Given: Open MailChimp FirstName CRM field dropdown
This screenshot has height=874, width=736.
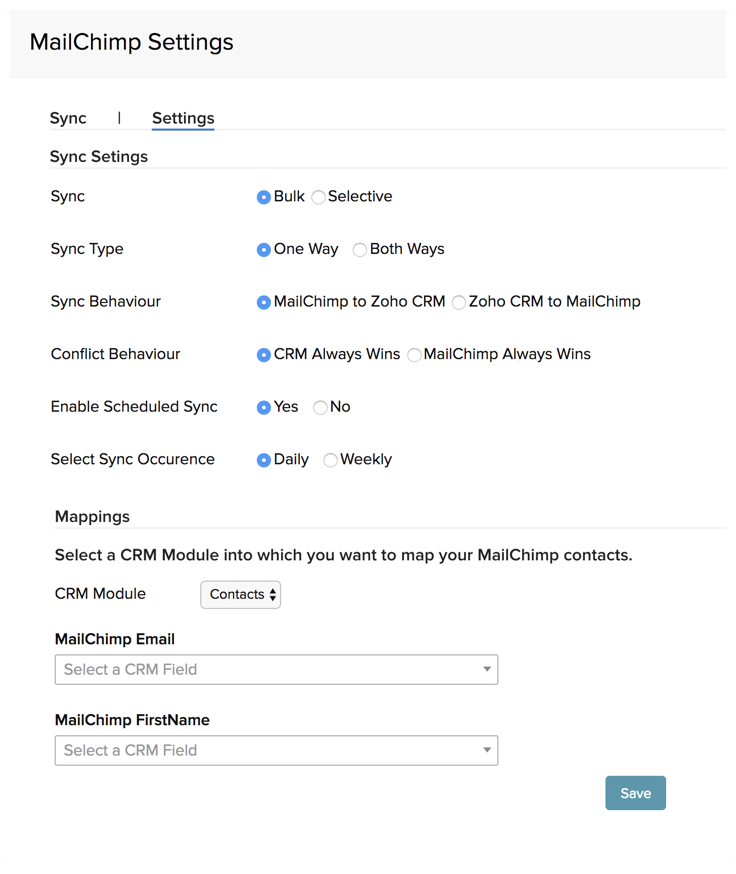Looking at the screenshot, I should coord(276,750).
